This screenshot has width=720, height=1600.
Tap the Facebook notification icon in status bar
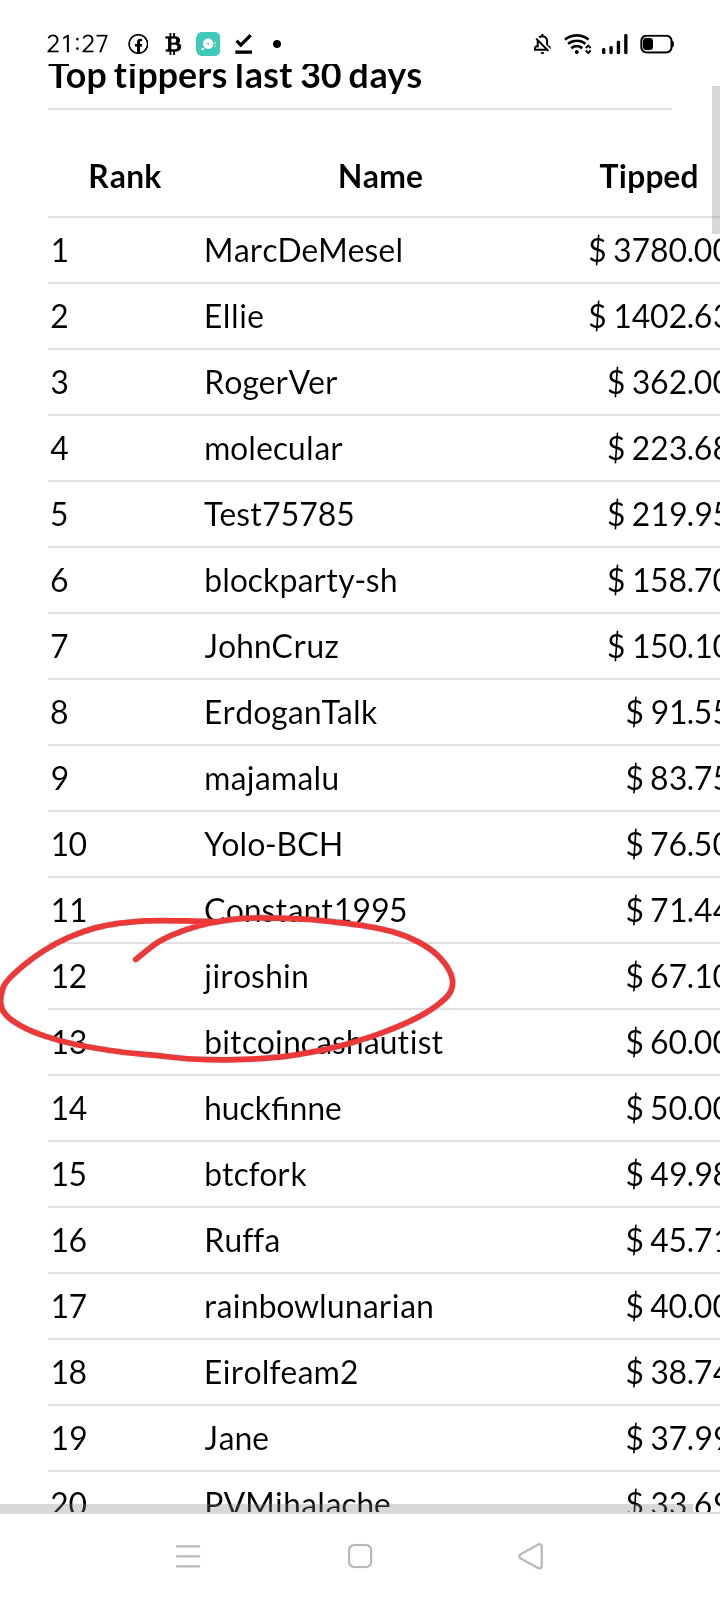point(138,44)
